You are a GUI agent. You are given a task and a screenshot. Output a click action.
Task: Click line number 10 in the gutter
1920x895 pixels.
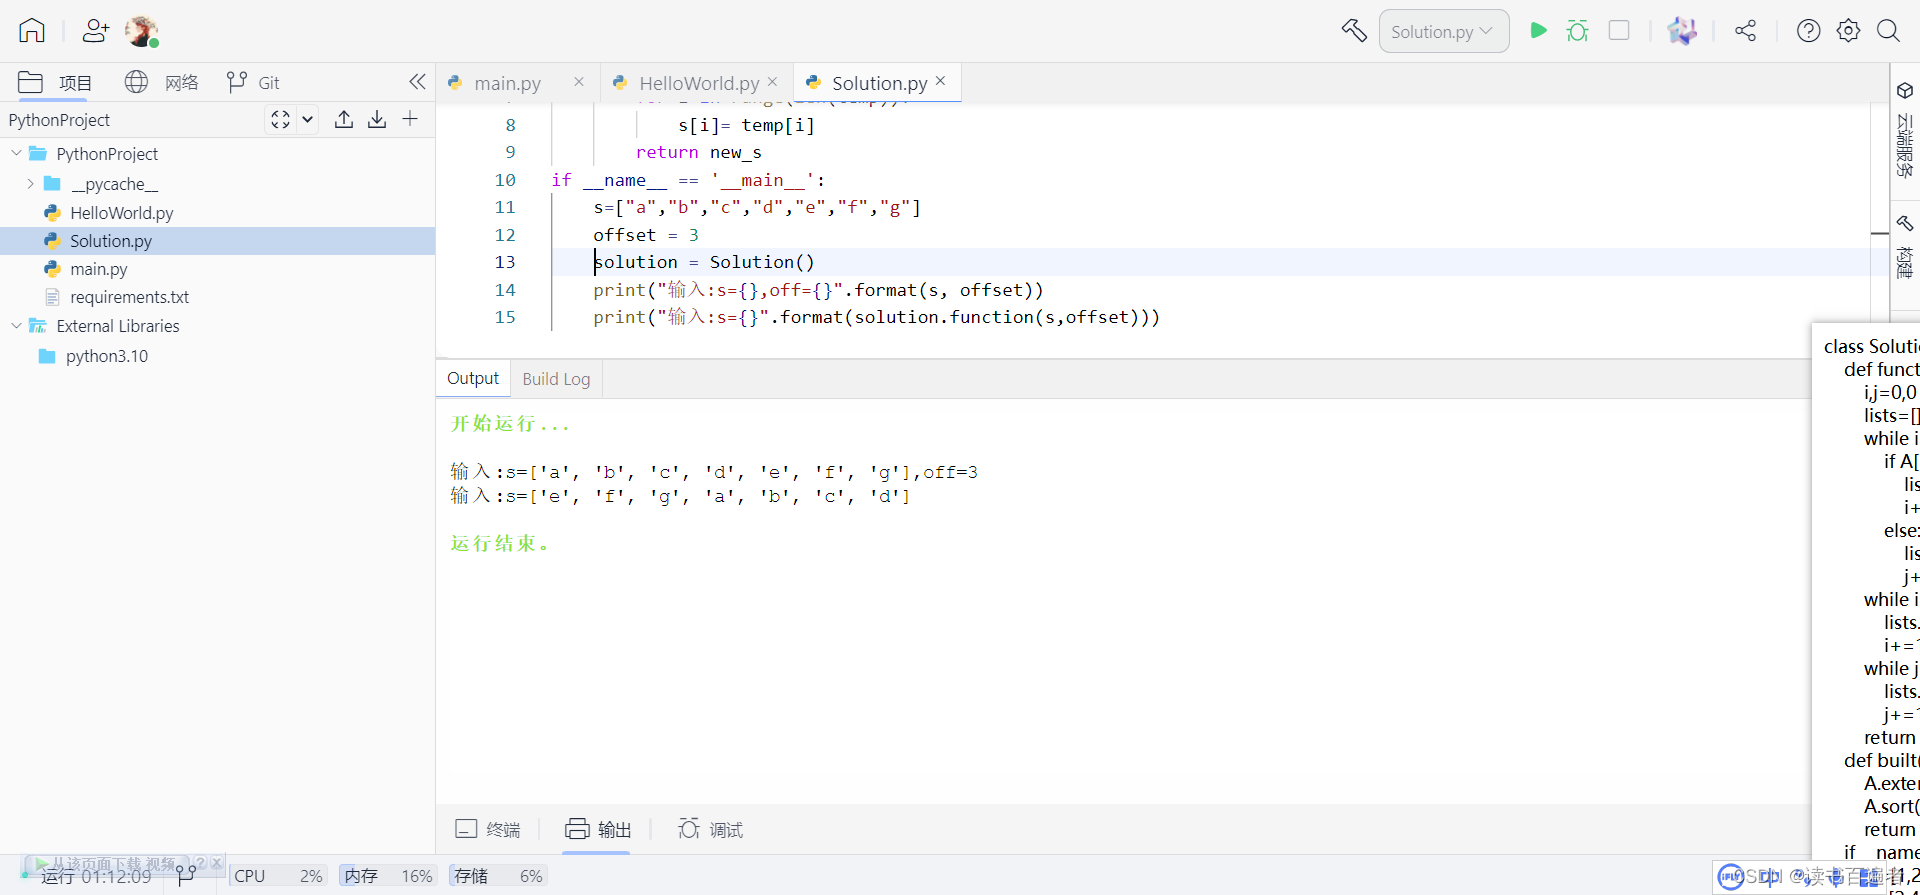click(505, 180)
